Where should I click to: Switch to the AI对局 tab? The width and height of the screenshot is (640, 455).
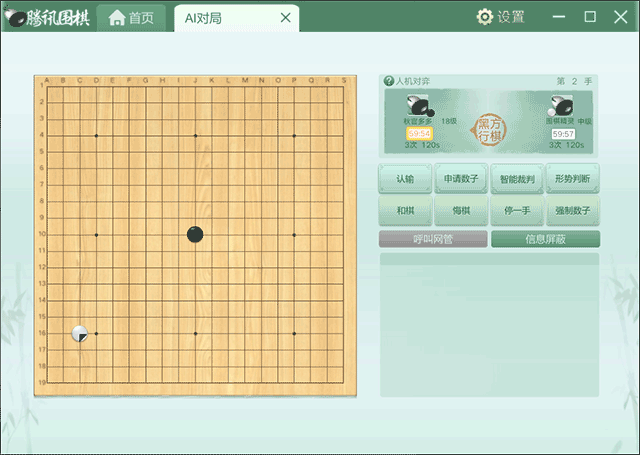pyautogui.click(x=237, y=18)
